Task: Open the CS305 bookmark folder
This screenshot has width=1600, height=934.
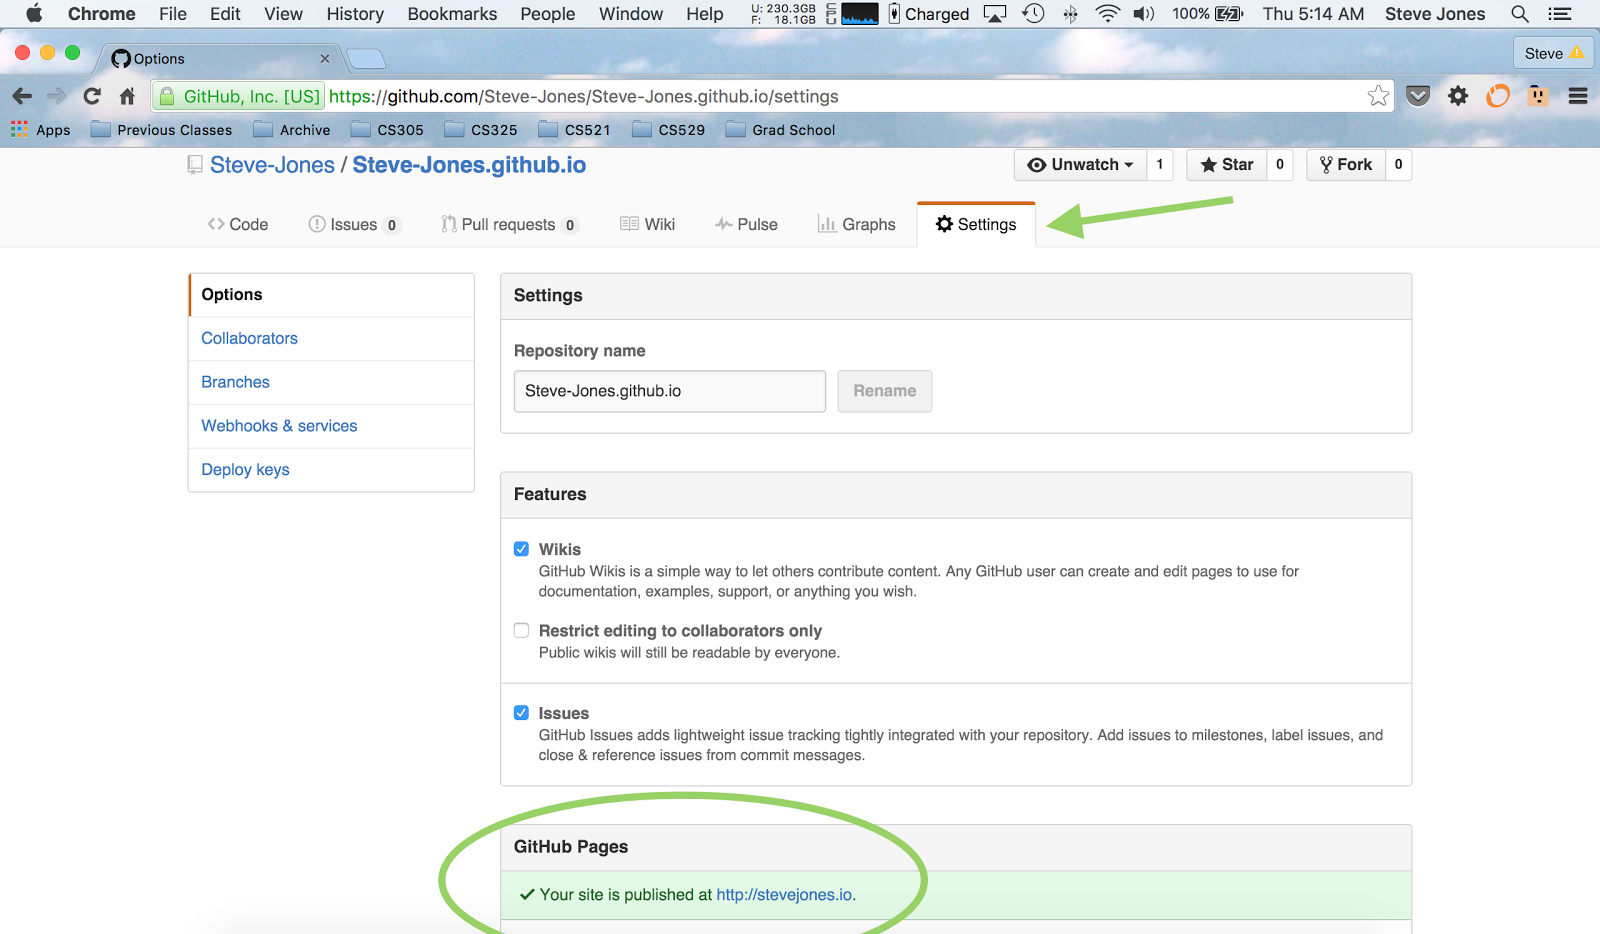Action: point(388,130)
